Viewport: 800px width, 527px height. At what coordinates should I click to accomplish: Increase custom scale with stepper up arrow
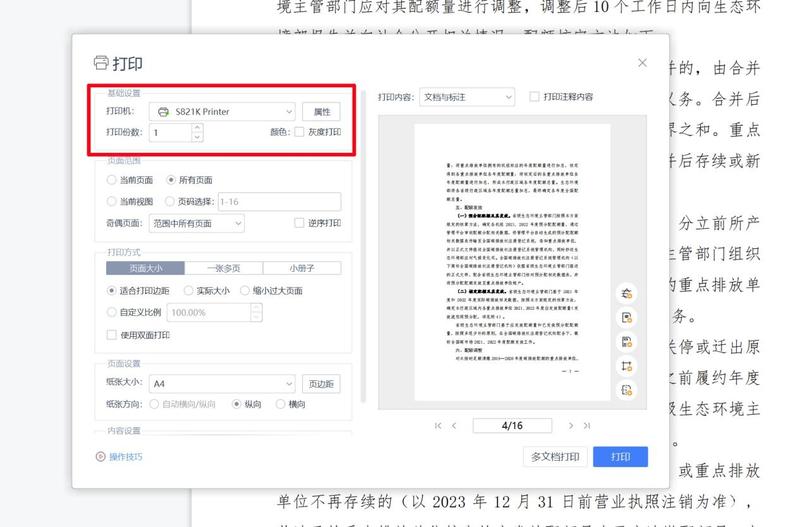(257, 307)
